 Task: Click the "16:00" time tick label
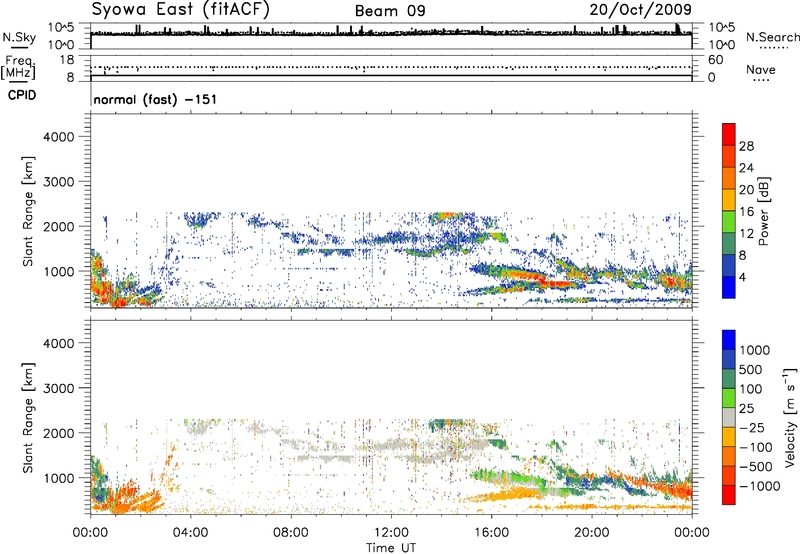(x=491, y=533)
